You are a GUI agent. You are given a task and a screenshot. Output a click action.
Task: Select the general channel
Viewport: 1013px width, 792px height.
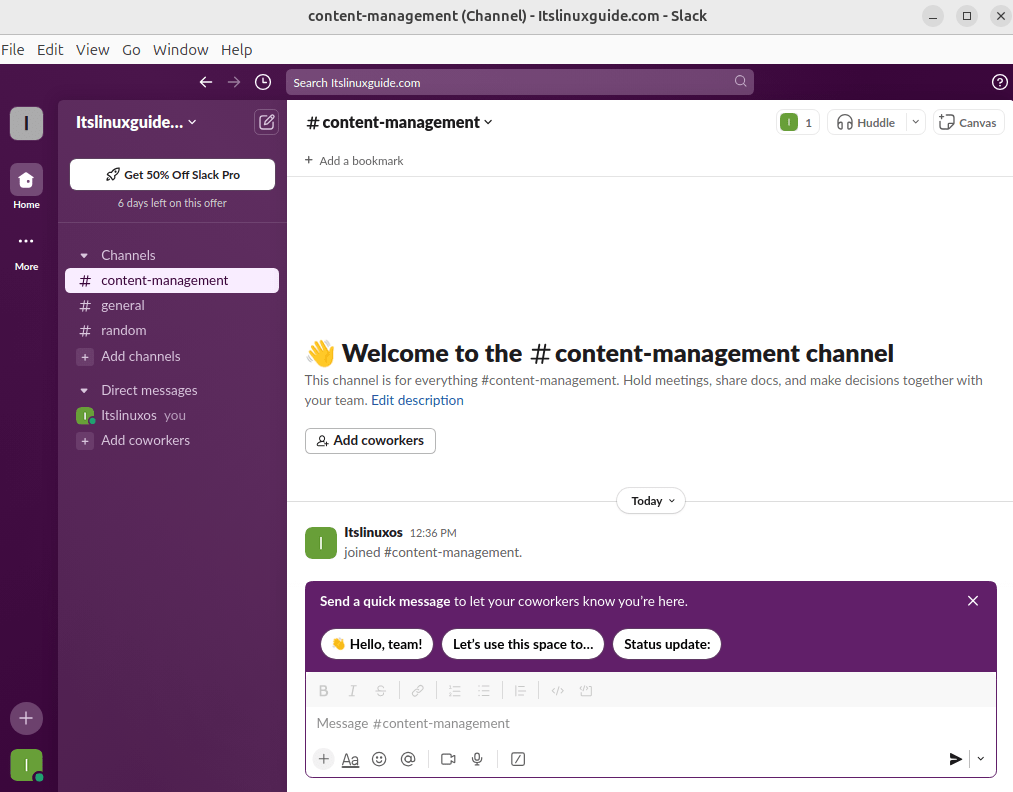(x=123, y=306)
